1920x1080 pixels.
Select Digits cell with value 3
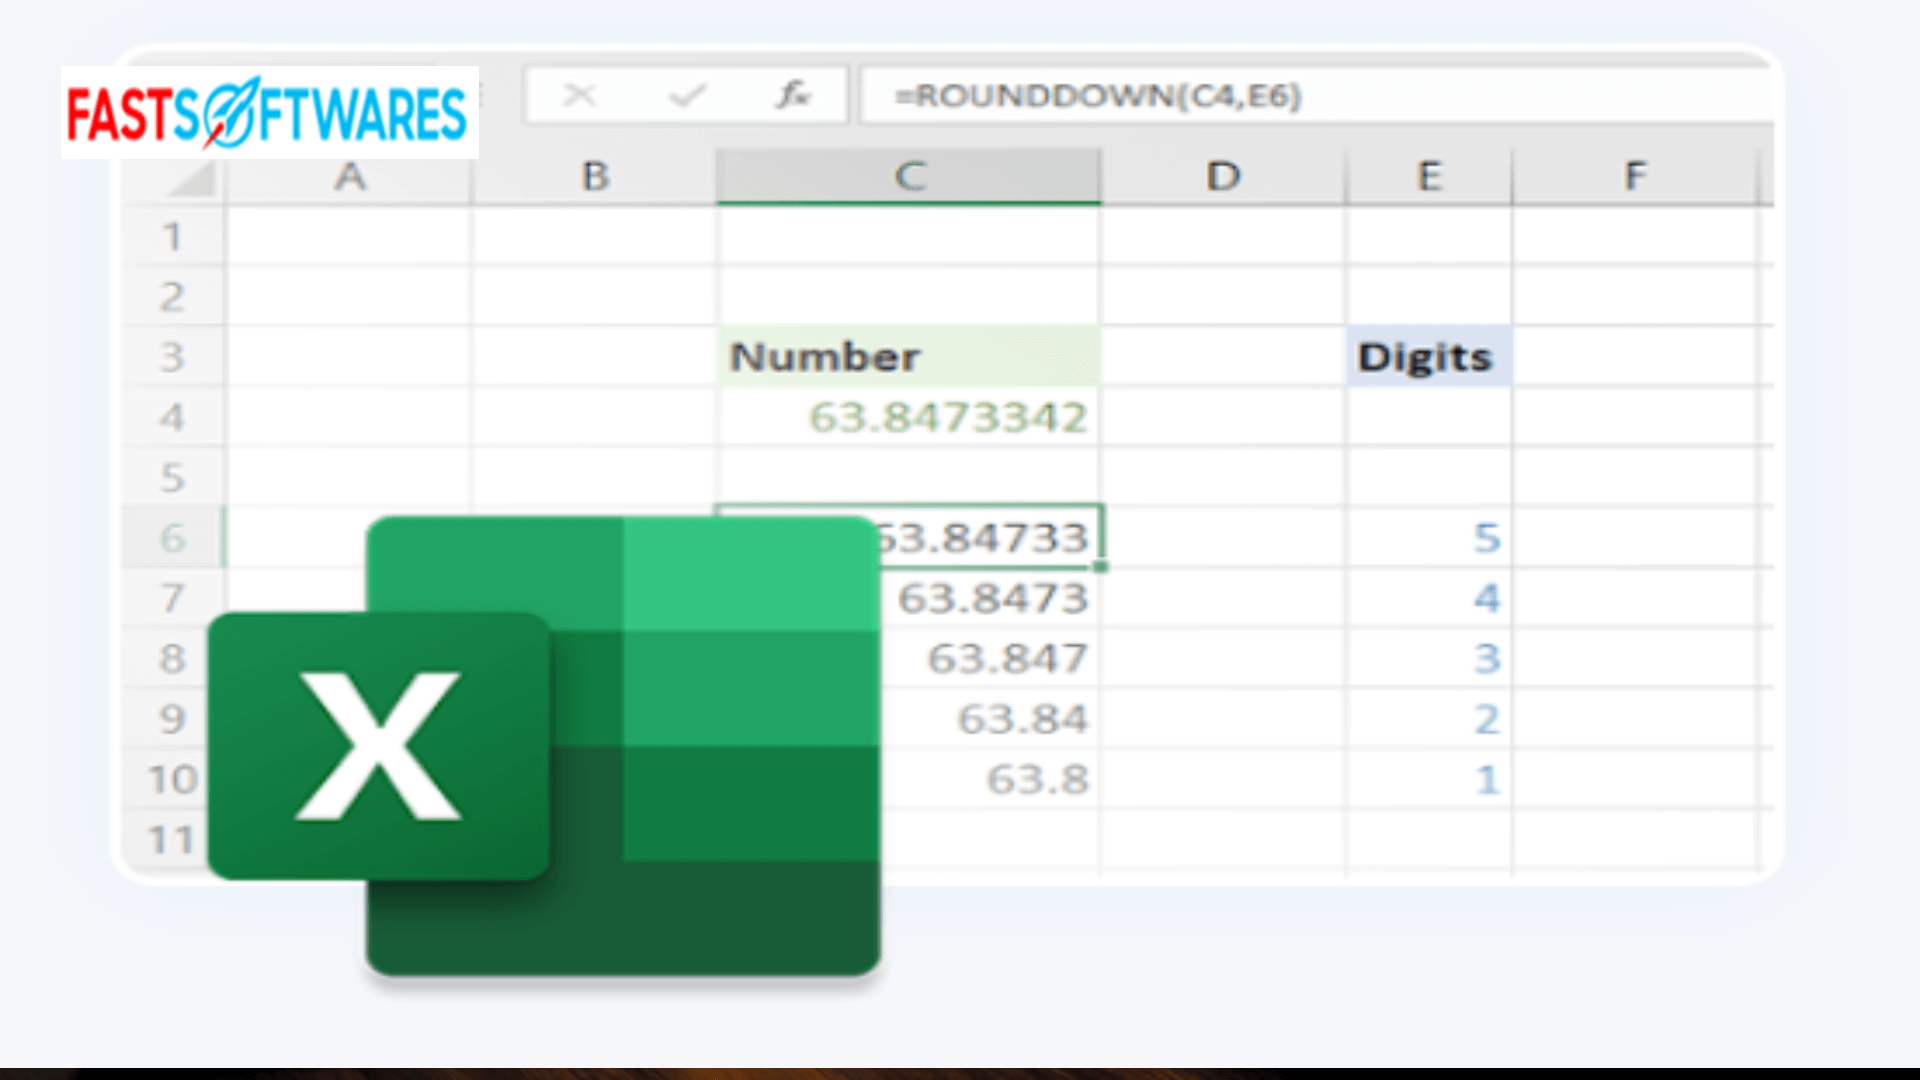1429,658
